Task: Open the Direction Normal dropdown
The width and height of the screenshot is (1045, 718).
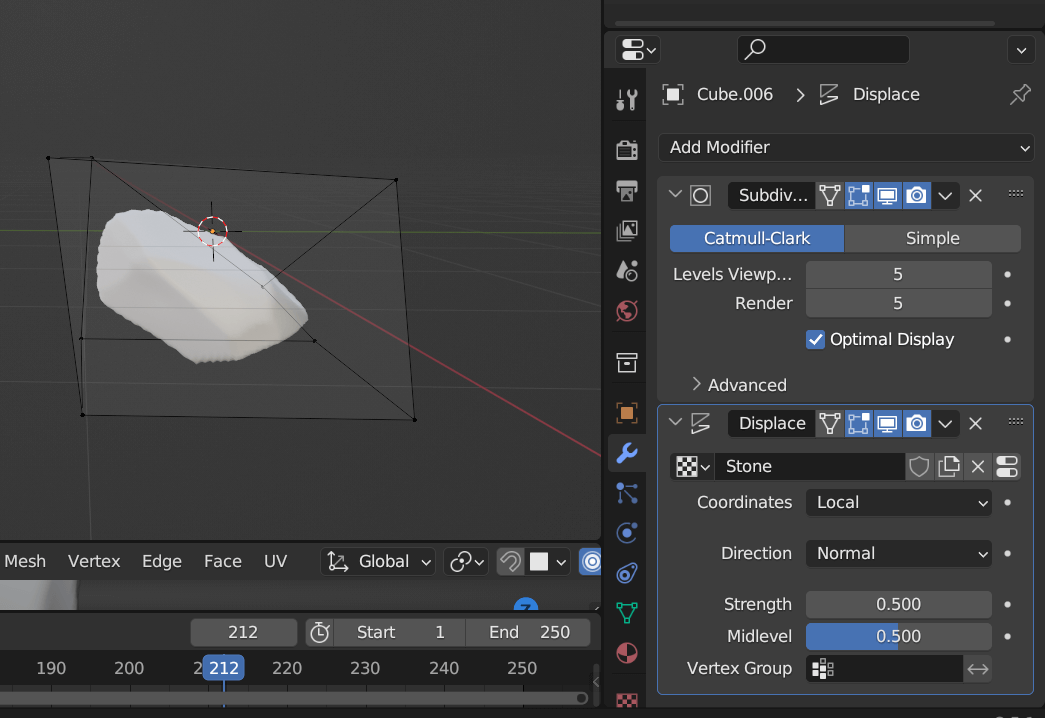Action: click(898, 553)
